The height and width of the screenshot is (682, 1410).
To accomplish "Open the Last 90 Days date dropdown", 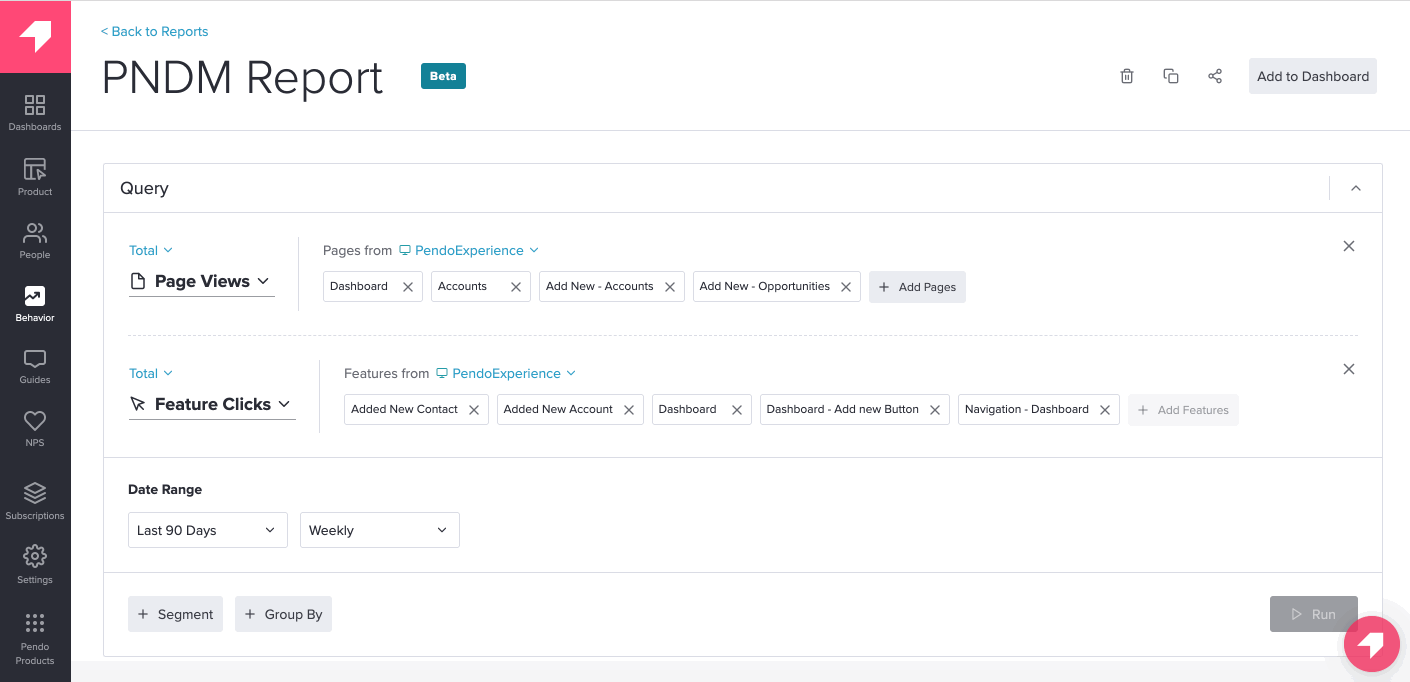I will [208, 530].
